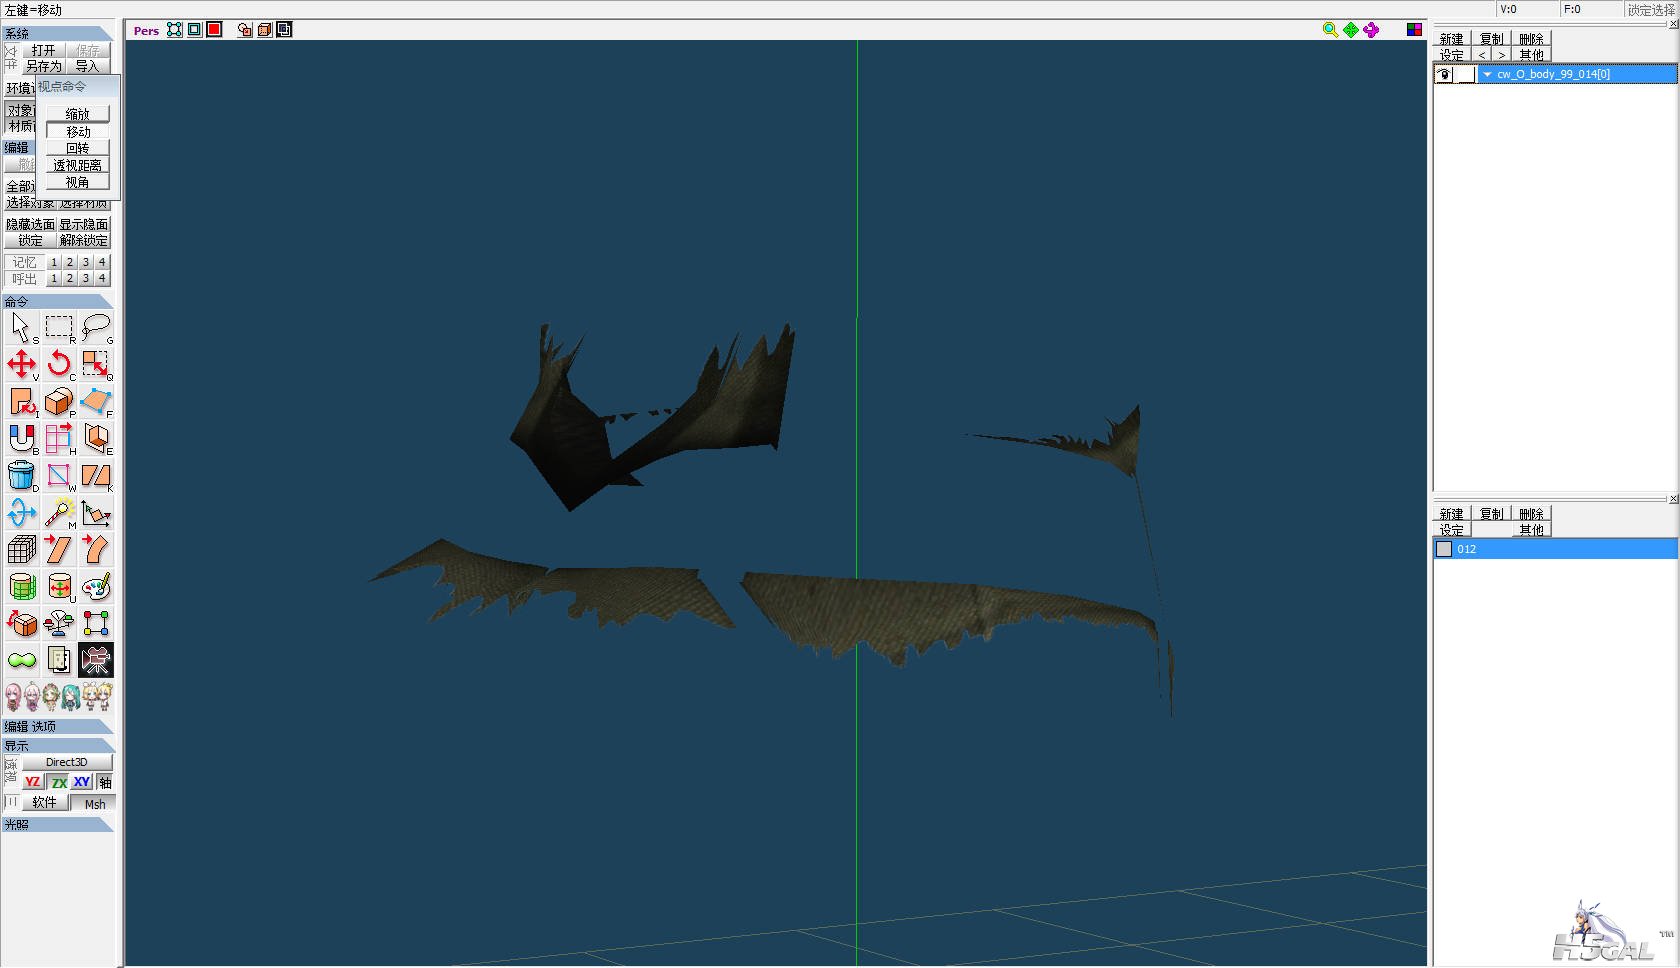Choose 回转 in the viewpoint command menu
This screenshot has width=1680, height=968.
point(78,148)
